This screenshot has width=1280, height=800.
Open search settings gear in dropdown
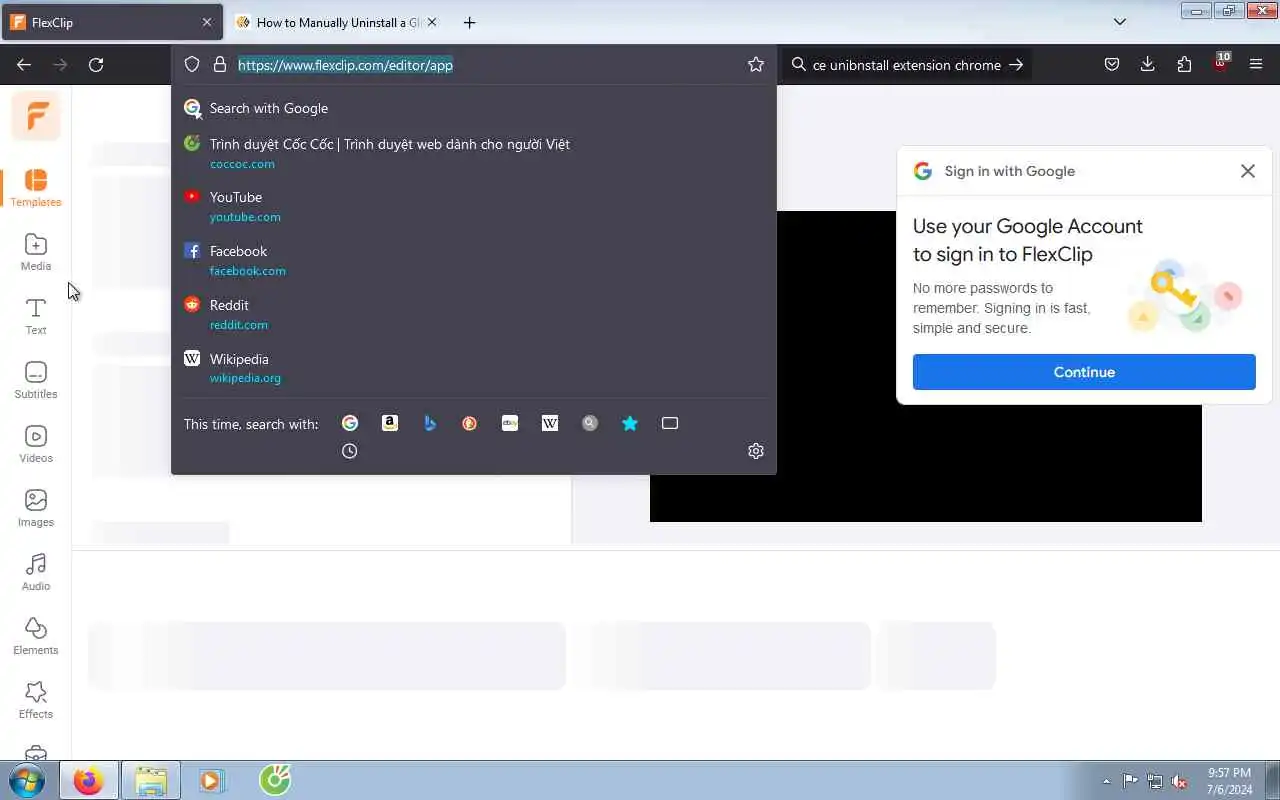pyautogui.click(x=756, y=451)
